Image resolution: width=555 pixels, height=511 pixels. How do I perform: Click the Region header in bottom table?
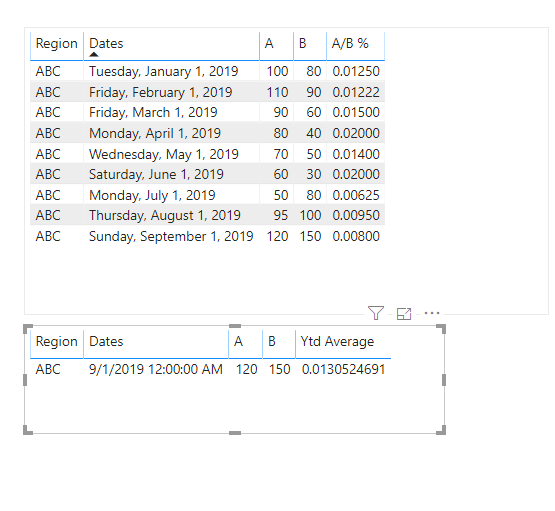pos(57,341)
